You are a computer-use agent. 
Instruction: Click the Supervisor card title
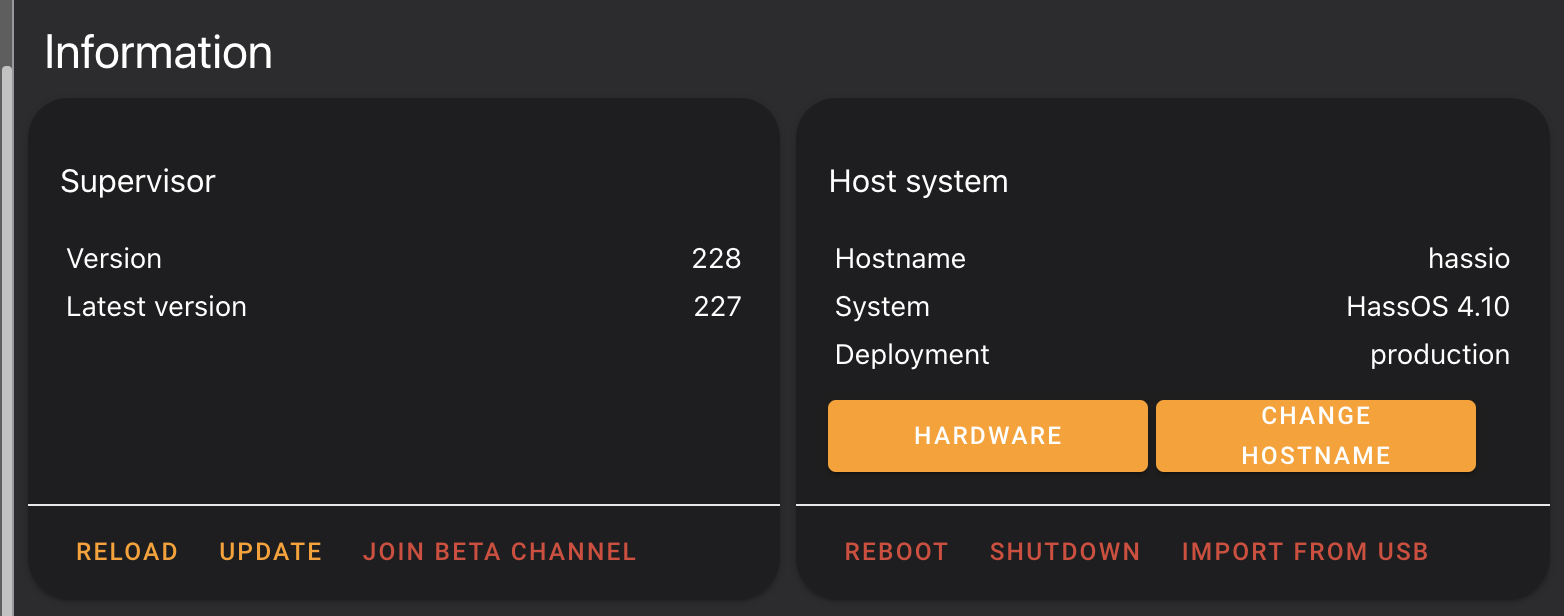tap(139, 181)
